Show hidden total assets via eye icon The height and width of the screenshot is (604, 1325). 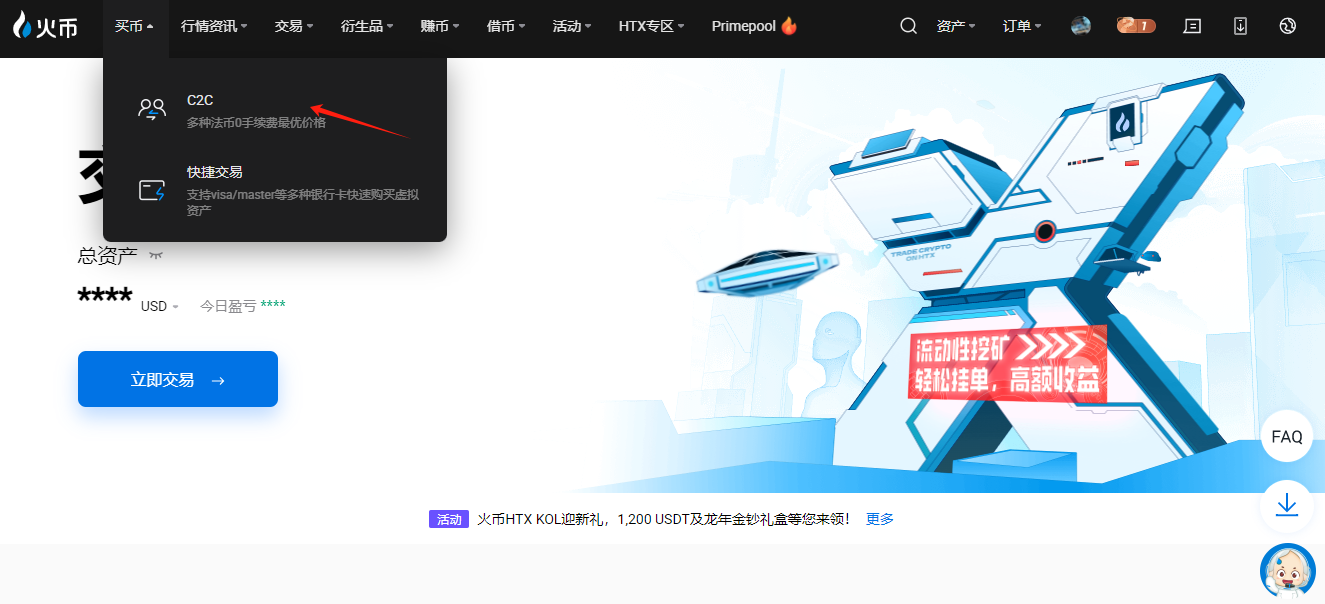coord(156,256)
